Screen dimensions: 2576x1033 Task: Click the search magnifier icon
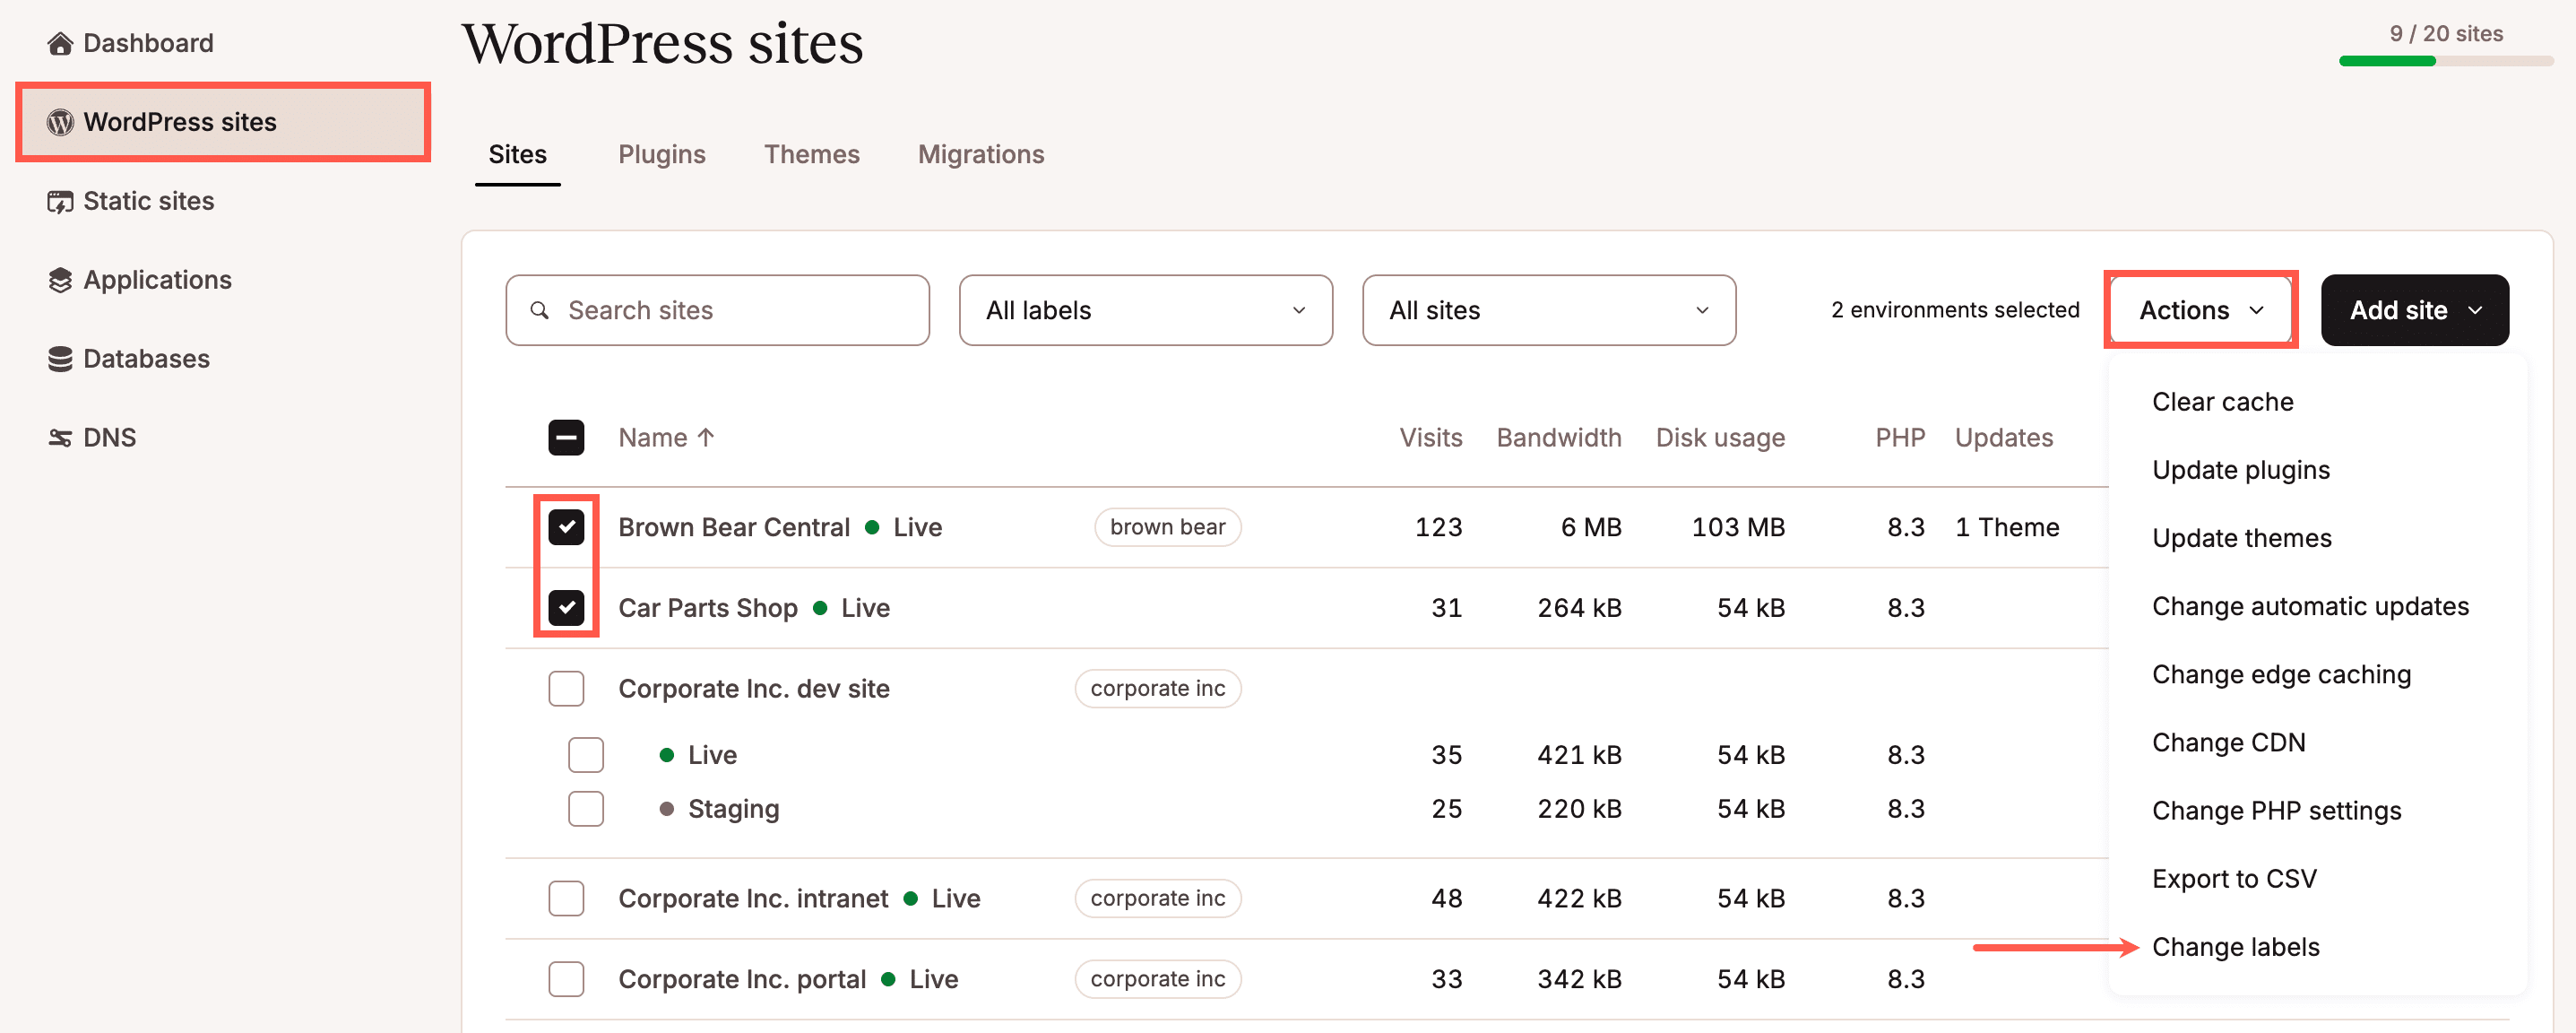pyautogui.click(x=540, y=310)
